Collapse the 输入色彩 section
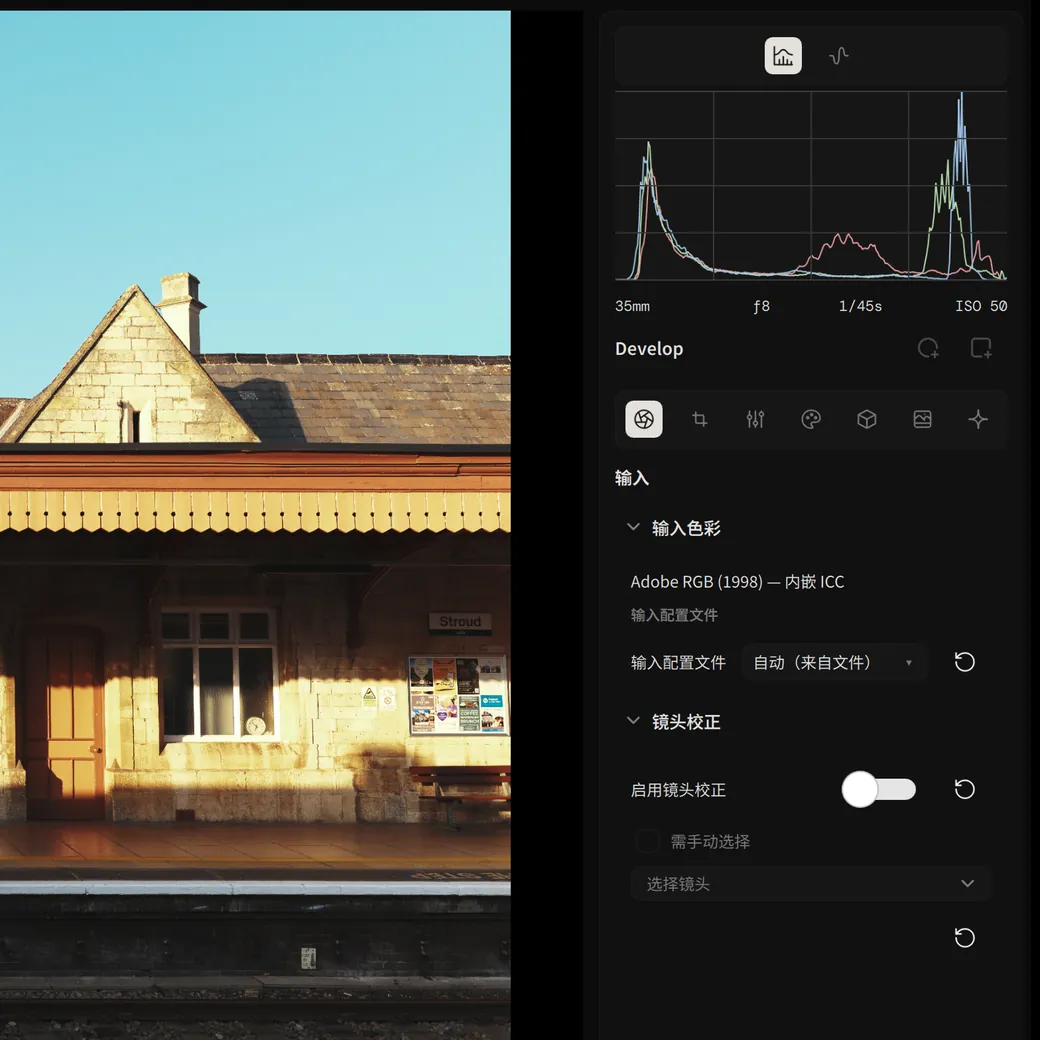This screenshot has width=1040, height=1040. [633, 527]
